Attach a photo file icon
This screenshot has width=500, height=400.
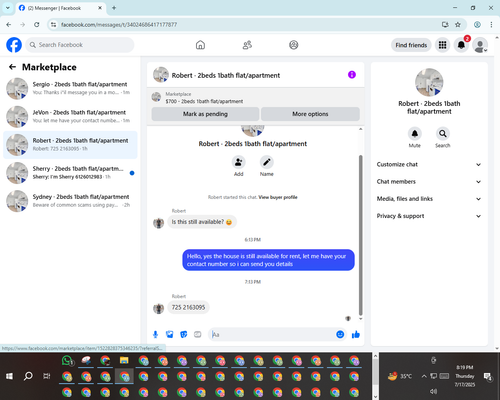[170, 334]
